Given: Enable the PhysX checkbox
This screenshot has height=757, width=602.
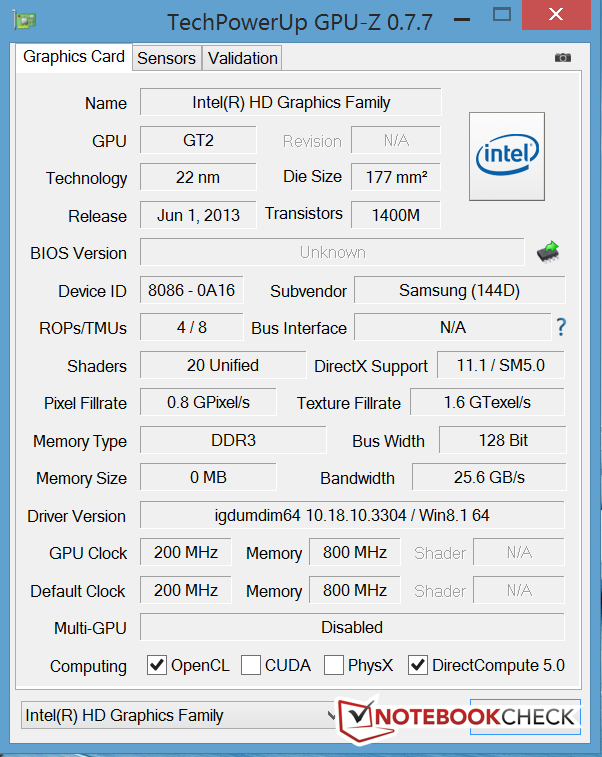Looking at the screenshot, I should (334, 665).
